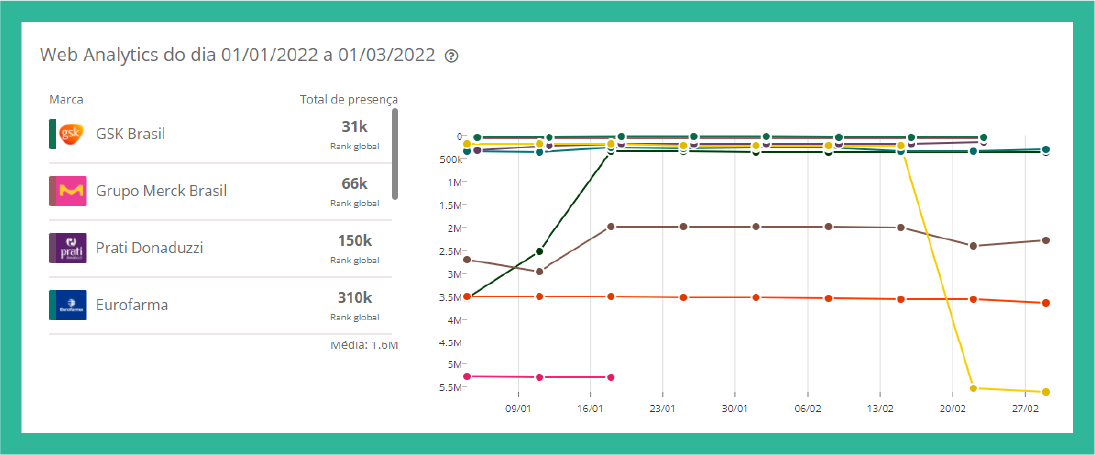Click the 31k rank value for GSK
The width and height of the screenshot is (1095, 455).
coord(354,127)
